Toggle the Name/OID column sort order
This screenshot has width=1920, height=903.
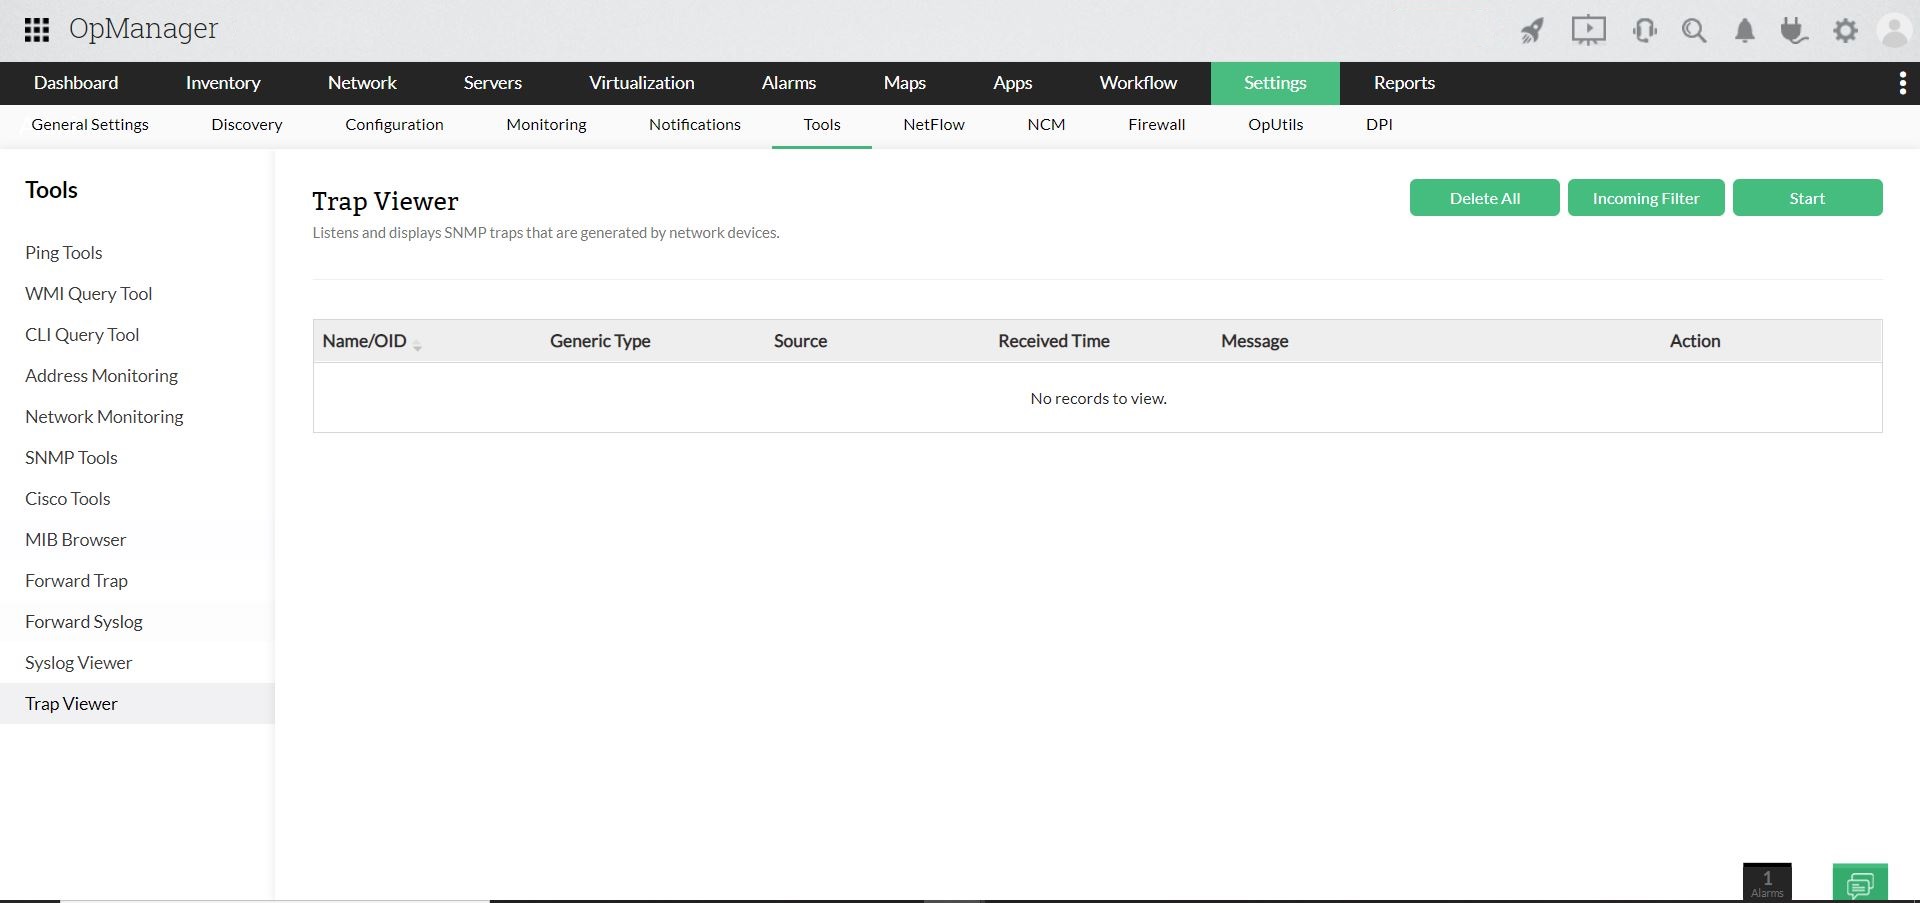(417, 345)
